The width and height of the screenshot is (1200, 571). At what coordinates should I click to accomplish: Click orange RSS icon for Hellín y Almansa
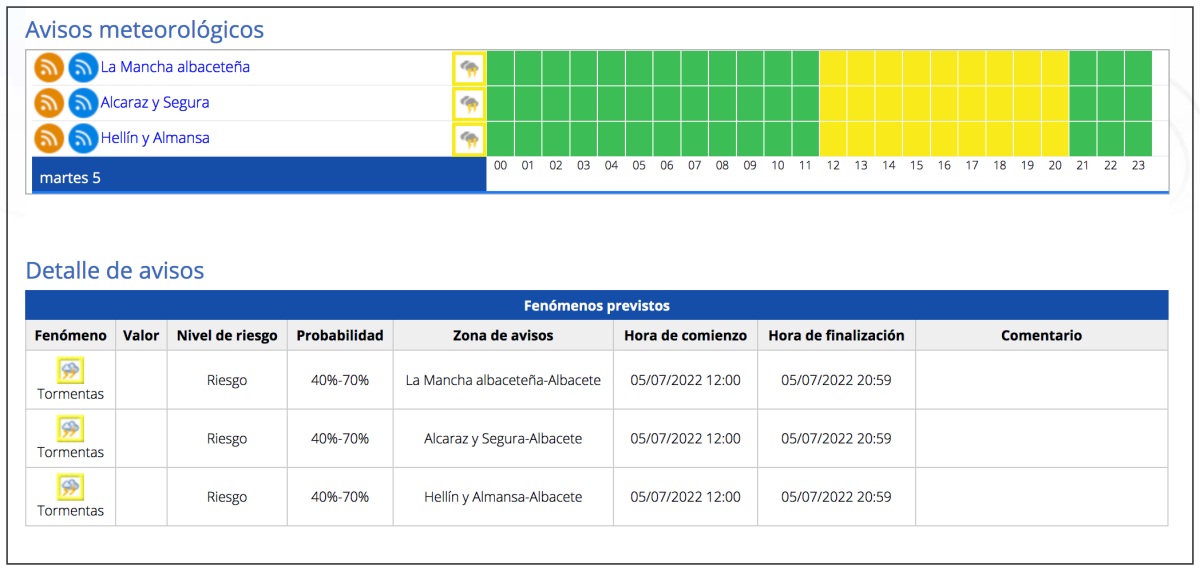(49, 138)
